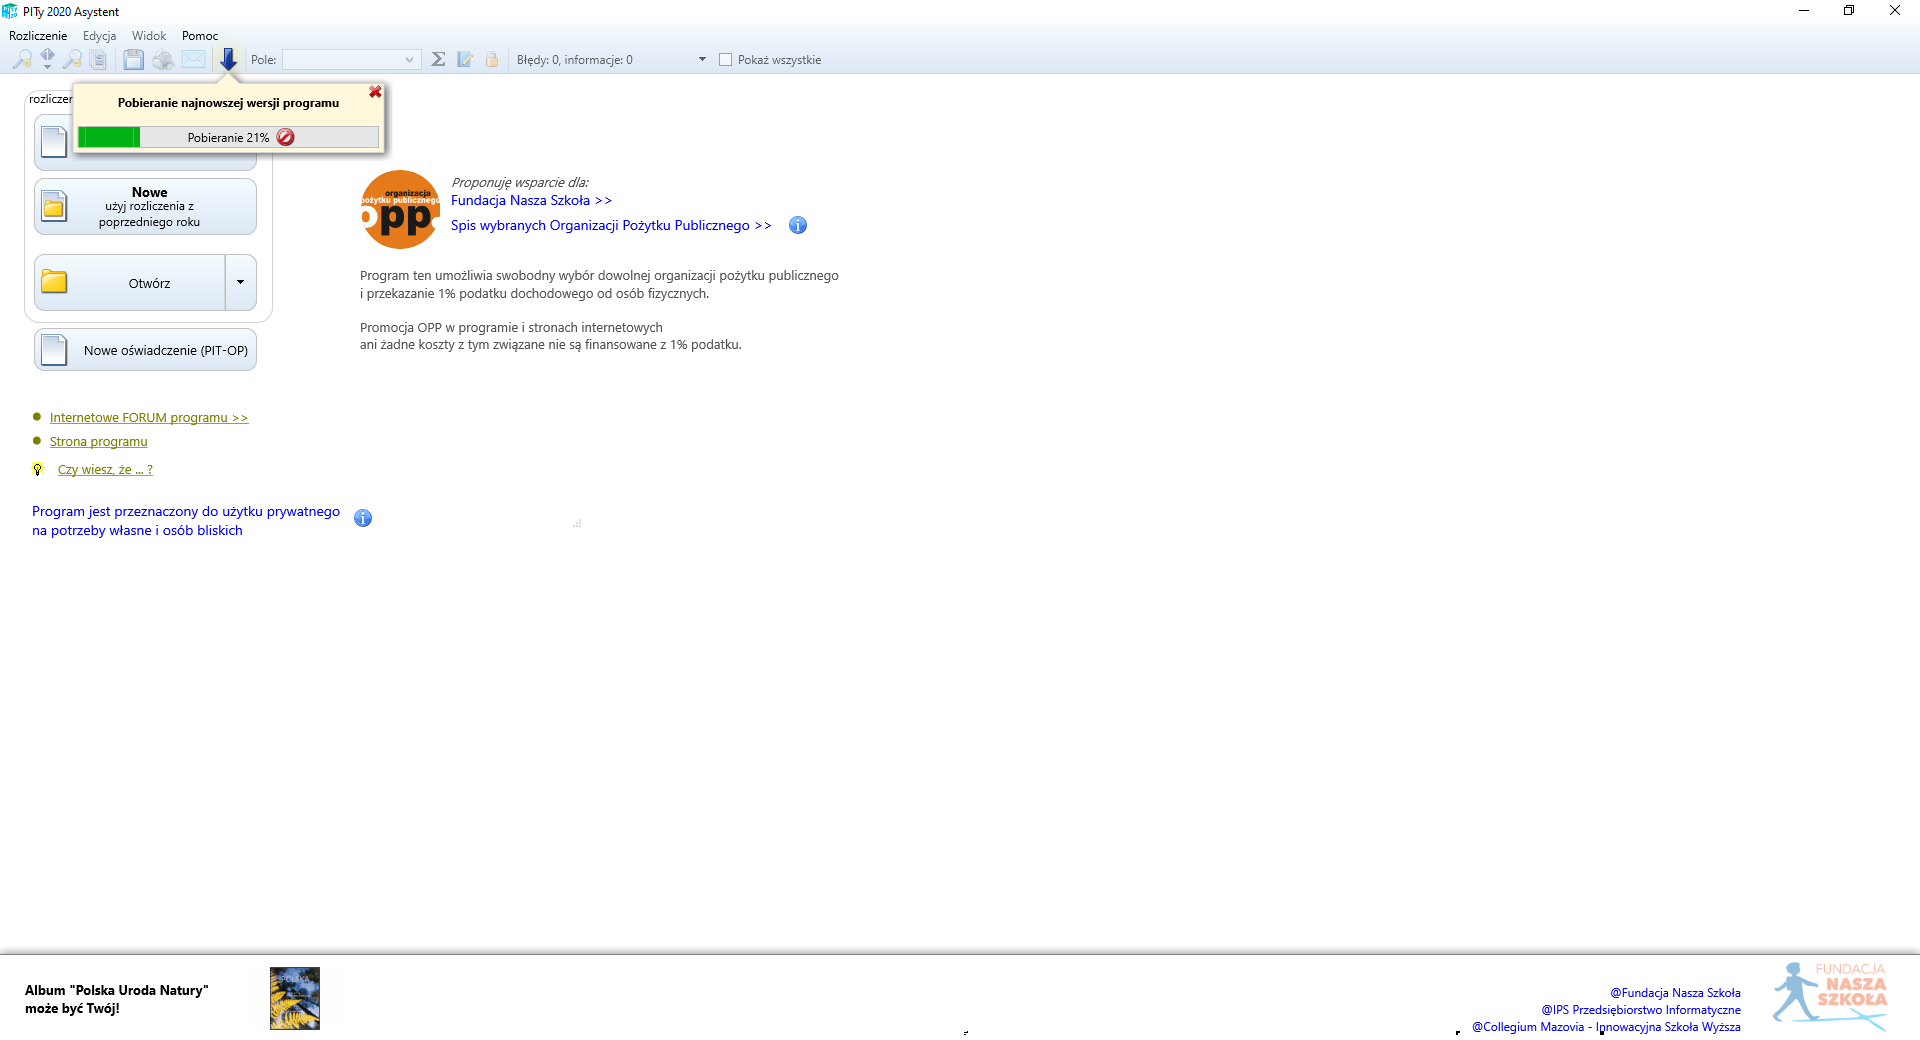Expand the Pole combo box
This screenshot has height=1040, width=1920.
click(x=409, y=60)
